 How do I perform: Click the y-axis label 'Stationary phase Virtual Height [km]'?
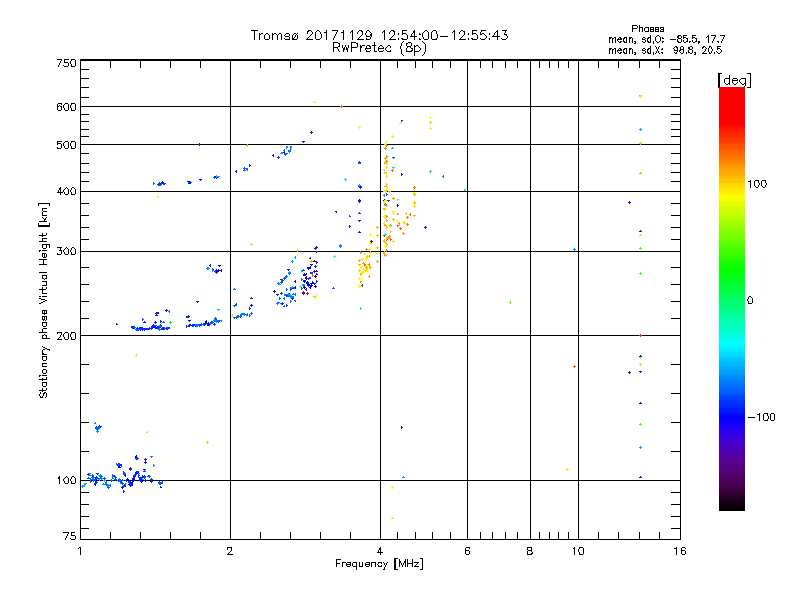click(44, 300)
